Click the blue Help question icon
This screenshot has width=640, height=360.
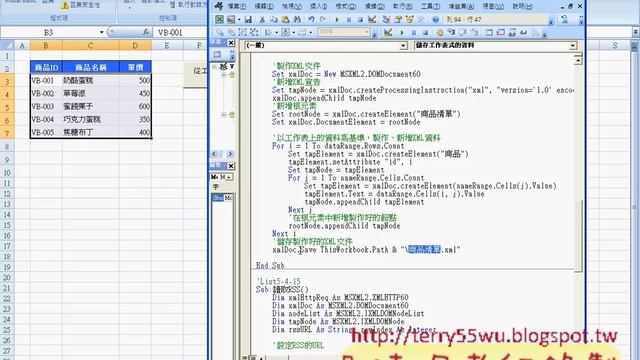pos(436,19)
